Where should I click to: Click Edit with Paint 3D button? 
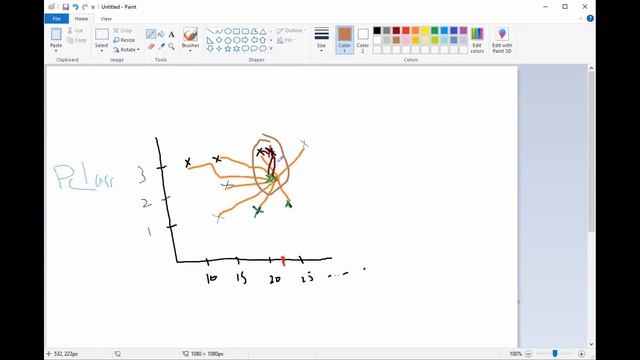point(502,40)
